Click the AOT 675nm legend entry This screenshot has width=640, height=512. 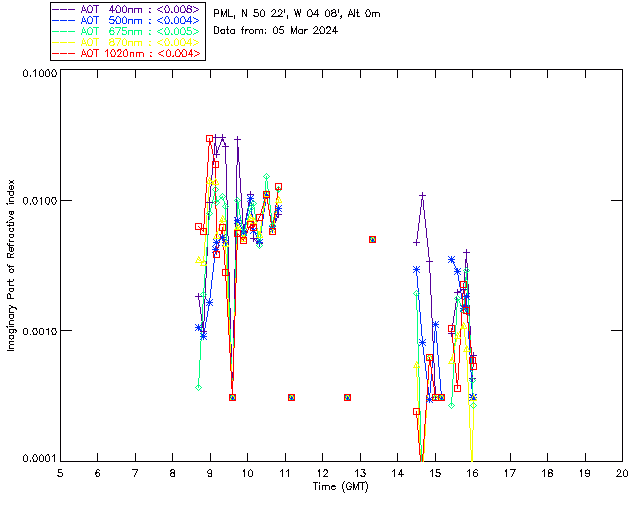[x=127, y=31]
